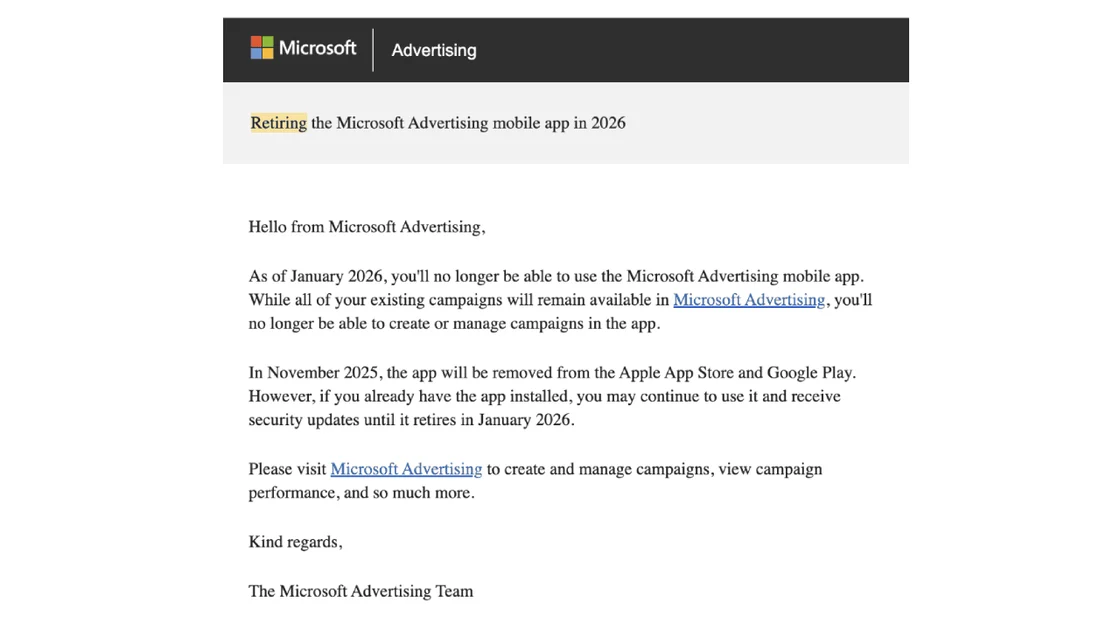Click the blue square in the Microsoft logo

pos(255,53)
